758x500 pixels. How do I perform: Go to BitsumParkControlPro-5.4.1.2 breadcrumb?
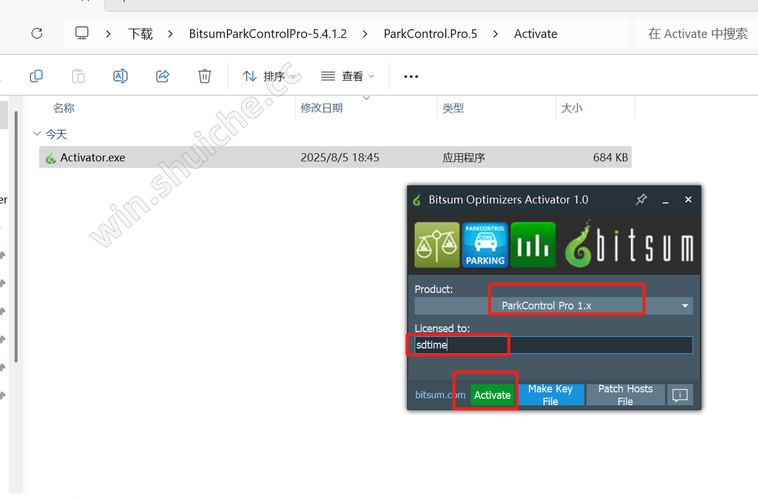tap(268, 34)
